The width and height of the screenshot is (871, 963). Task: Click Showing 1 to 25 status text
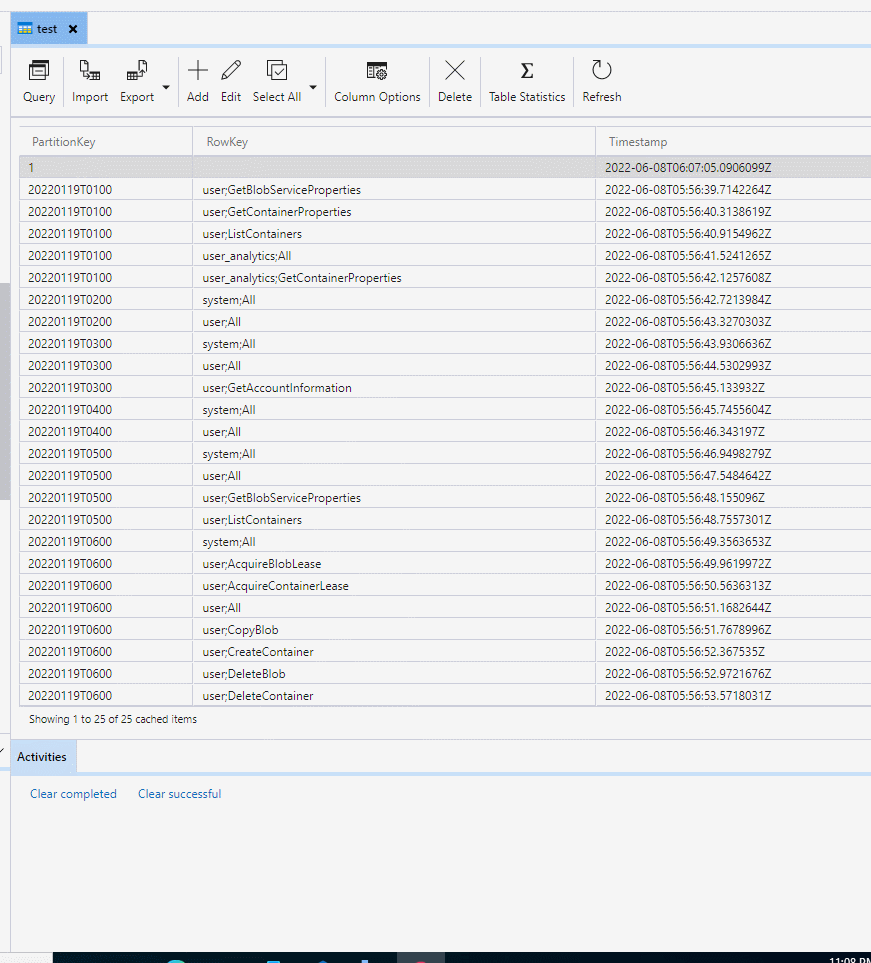coord(113,719)
